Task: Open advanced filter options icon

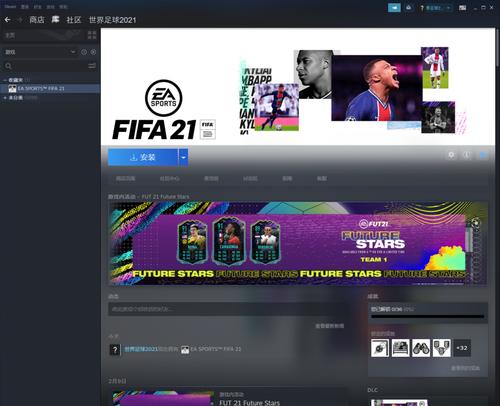Action: [92, 66]
